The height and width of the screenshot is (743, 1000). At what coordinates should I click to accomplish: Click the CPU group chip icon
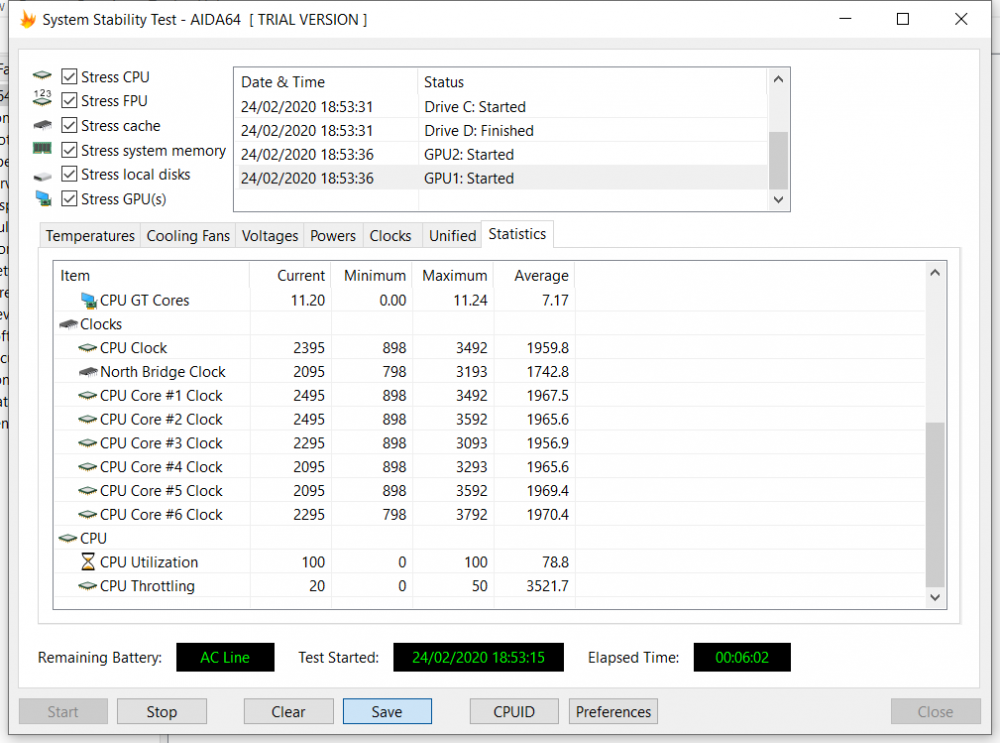68,538
